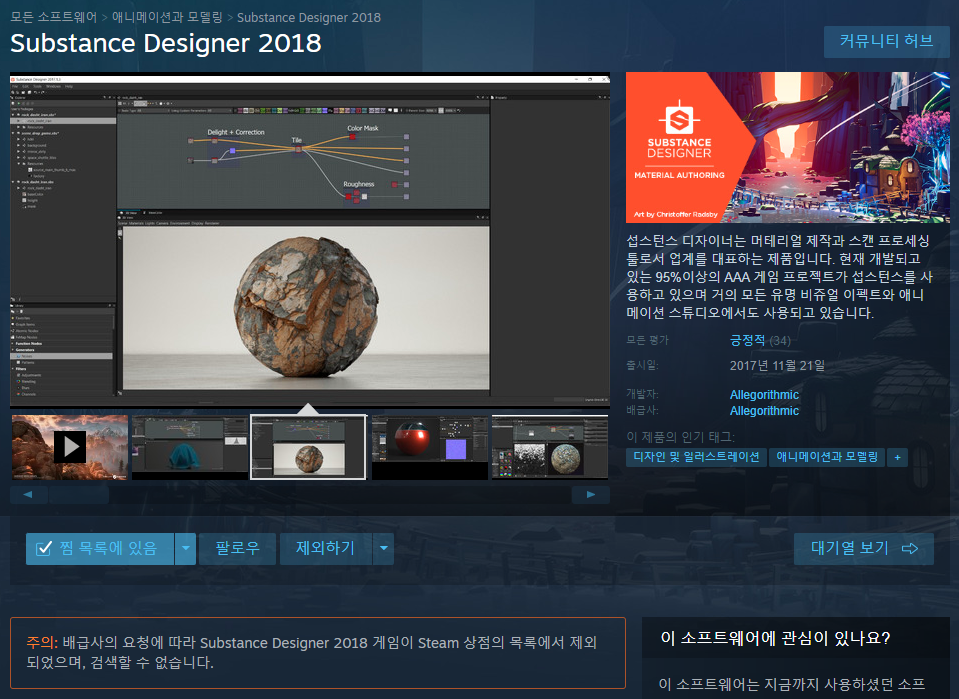Viewport: 959px width, 699px height.
Task: Open 대기열 보기 queue
Action: pos(864,549)
